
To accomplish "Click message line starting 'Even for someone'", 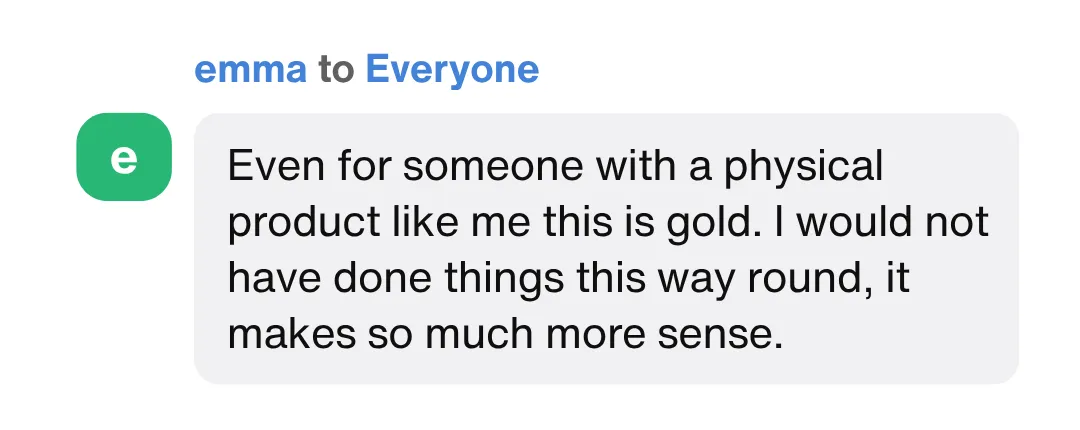I will pos(555,166).
